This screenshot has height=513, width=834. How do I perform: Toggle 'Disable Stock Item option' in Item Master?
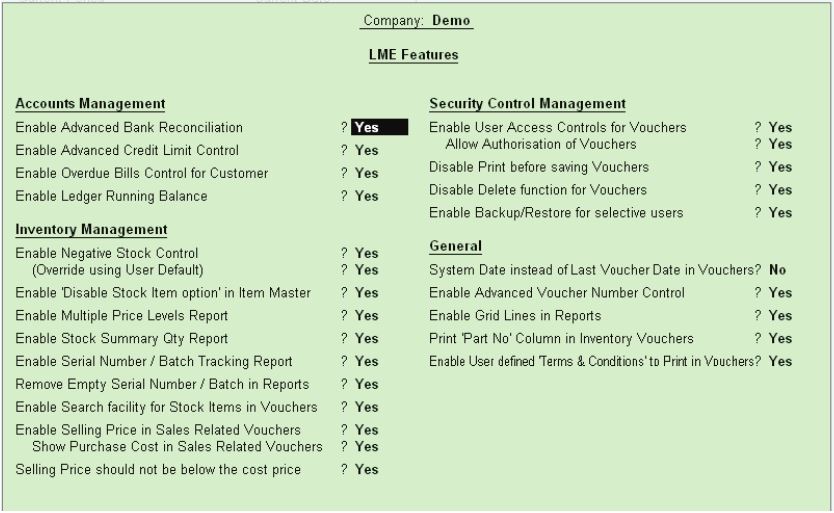(x=367, y=293)
